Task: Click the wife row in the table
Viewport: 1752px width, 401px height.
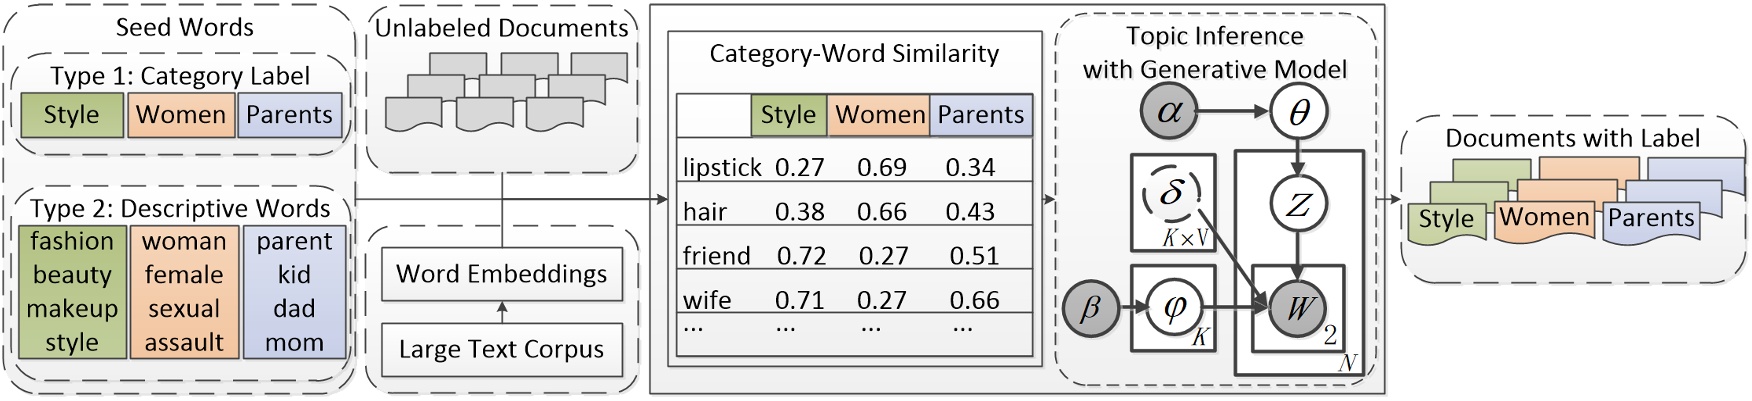Action: point(707,300)
